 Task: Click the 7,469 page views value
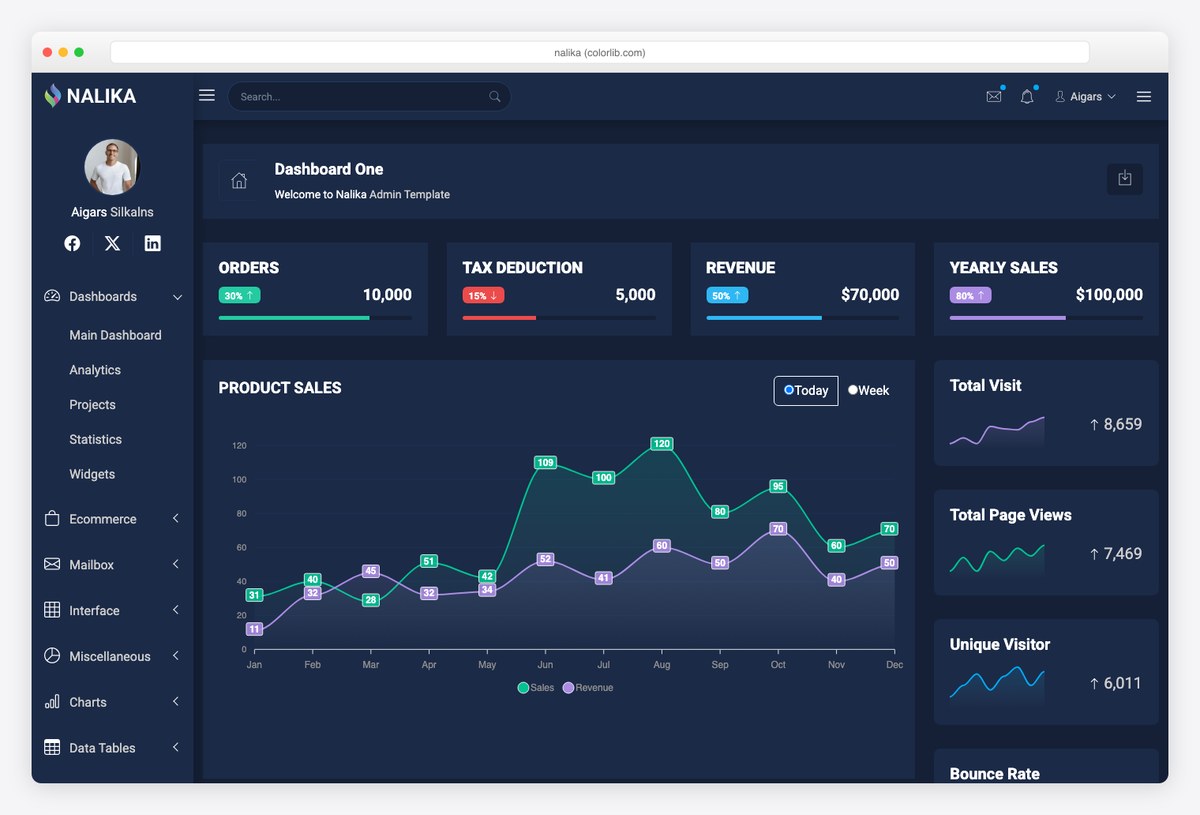click(1122, 553)
